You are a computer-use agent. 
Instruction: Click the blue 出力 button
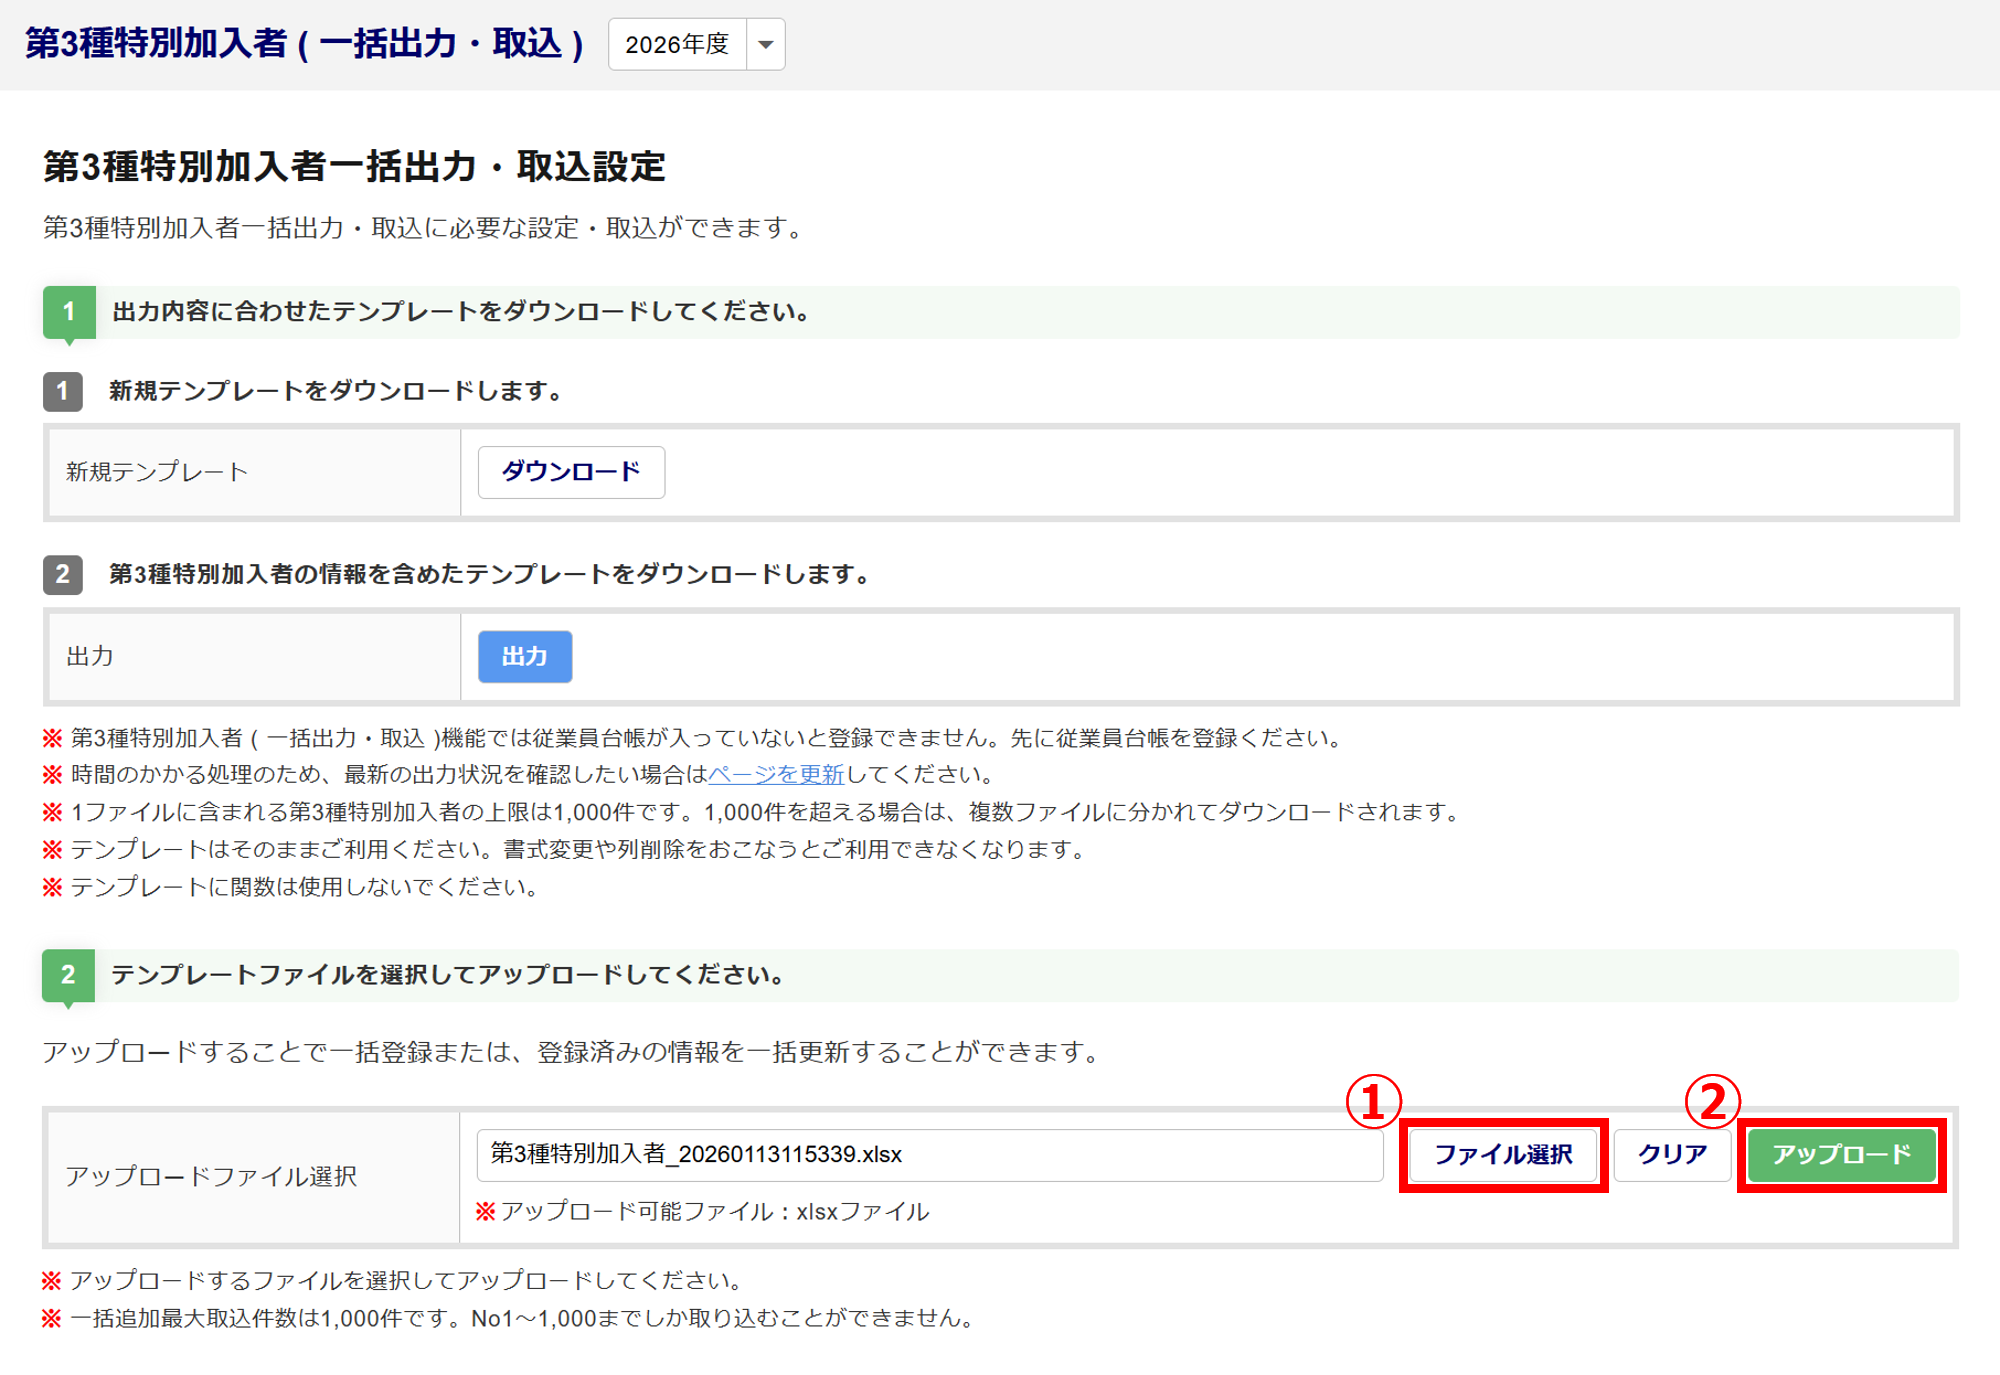pyautogui.click(x=524, y=657)
